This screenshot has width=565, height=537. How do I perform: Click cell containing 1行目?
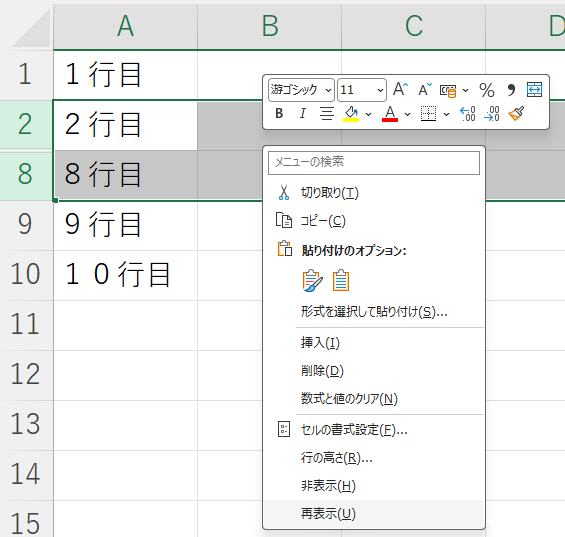coord(125,75)
